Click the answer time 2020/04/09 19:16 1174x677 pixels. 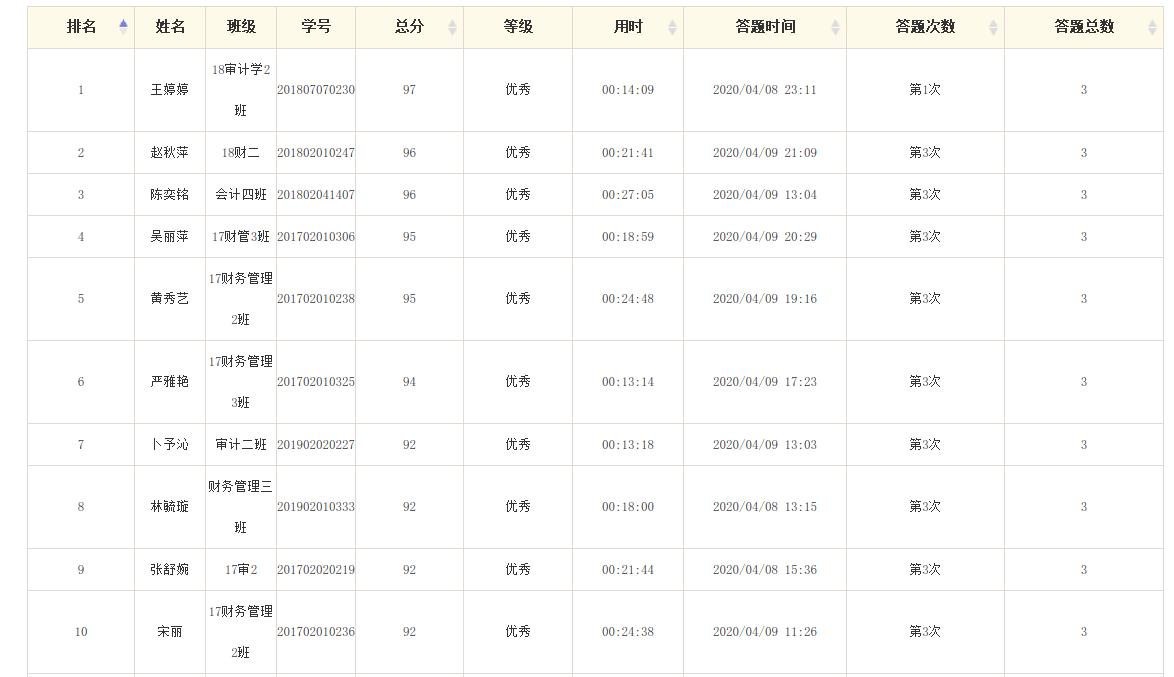coord(764,299)
